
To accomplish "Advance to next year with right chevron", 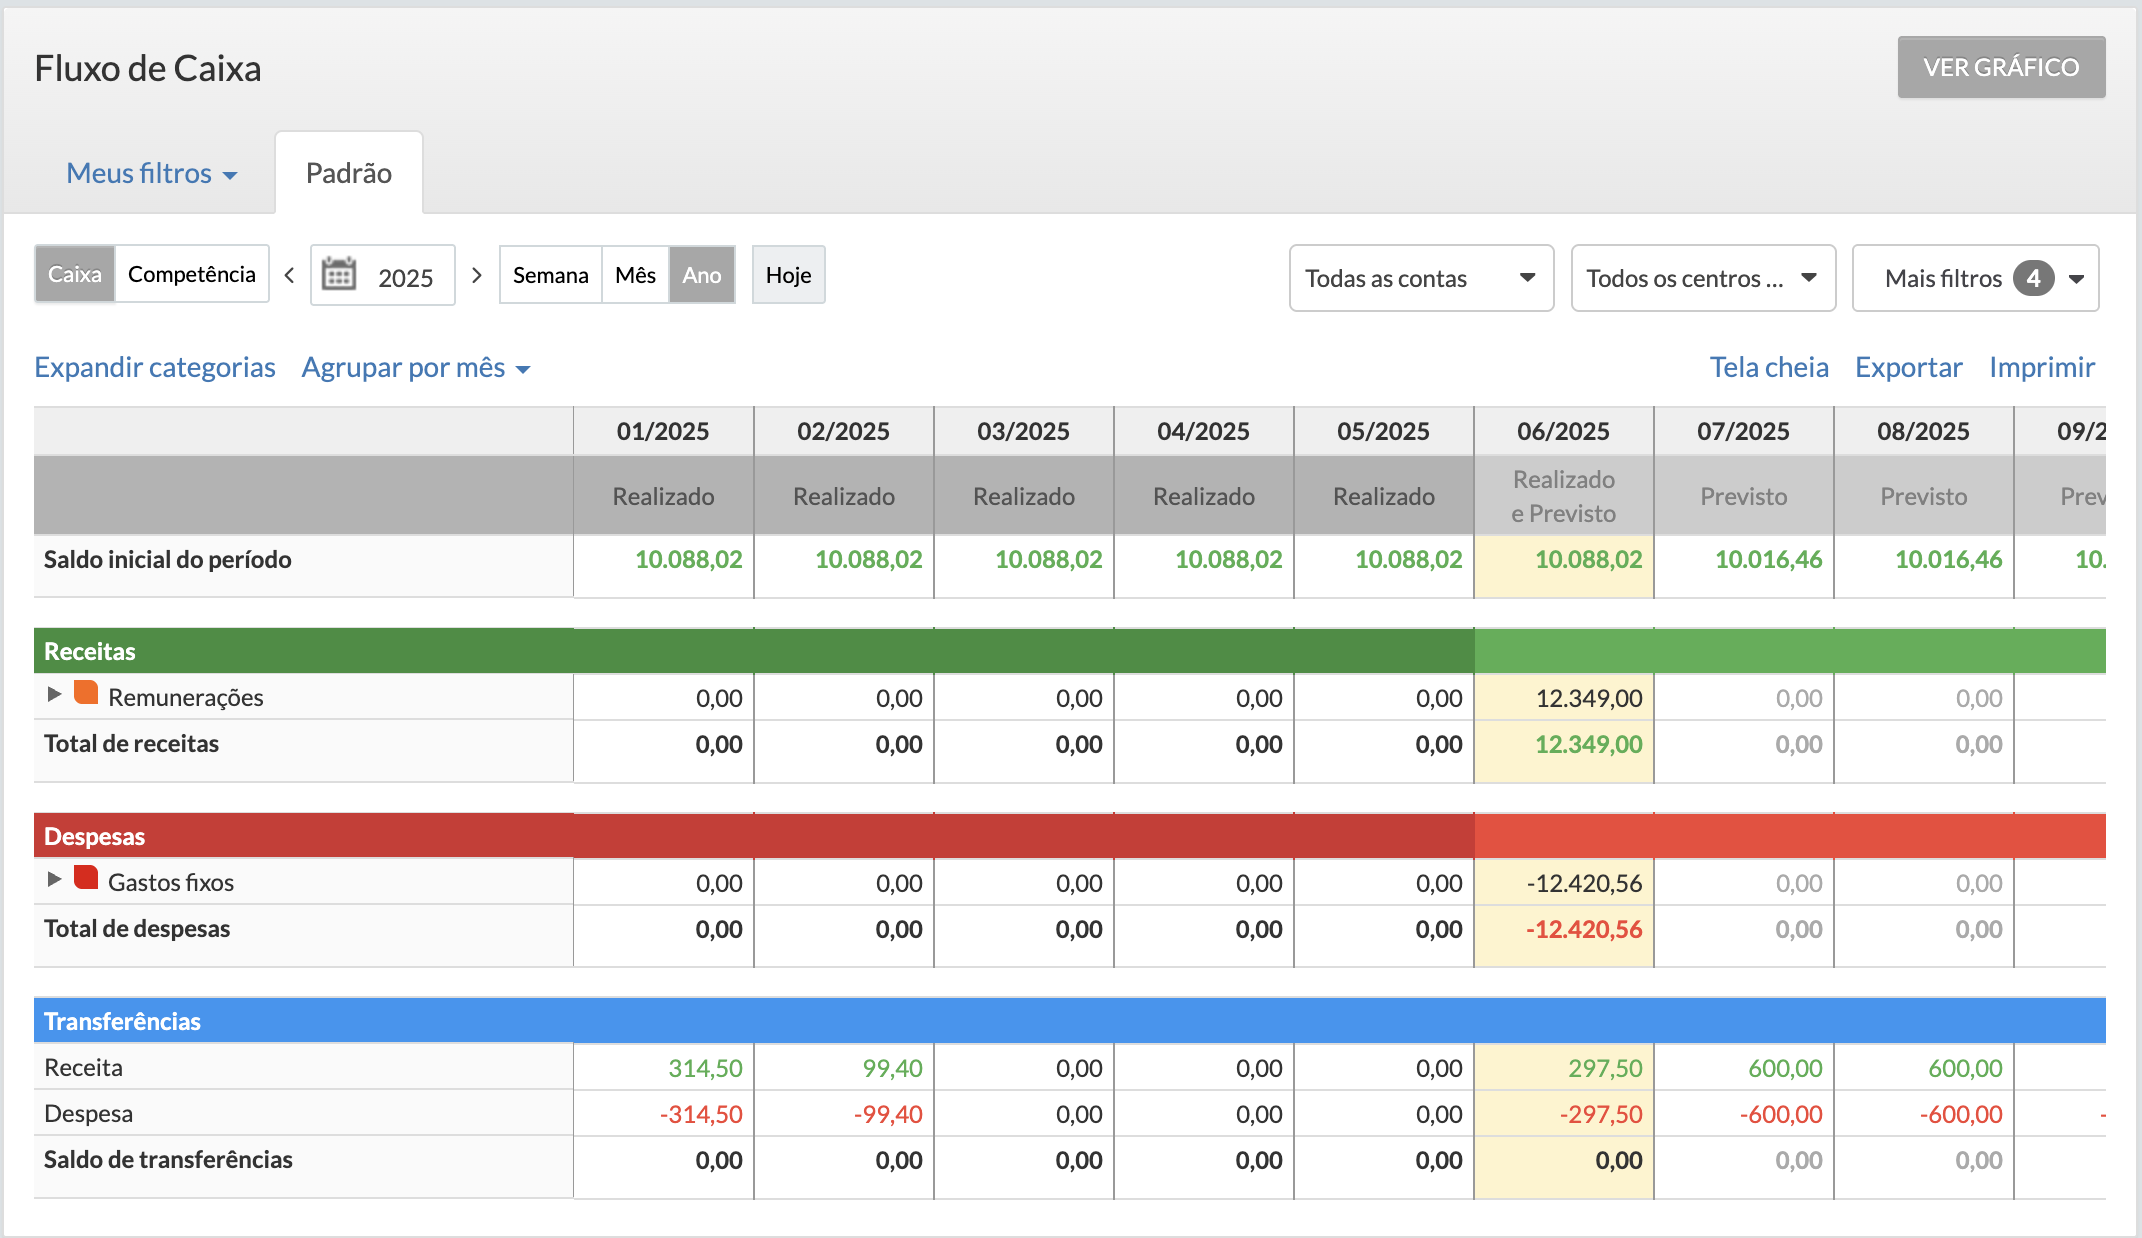I will tap(477, 275).
